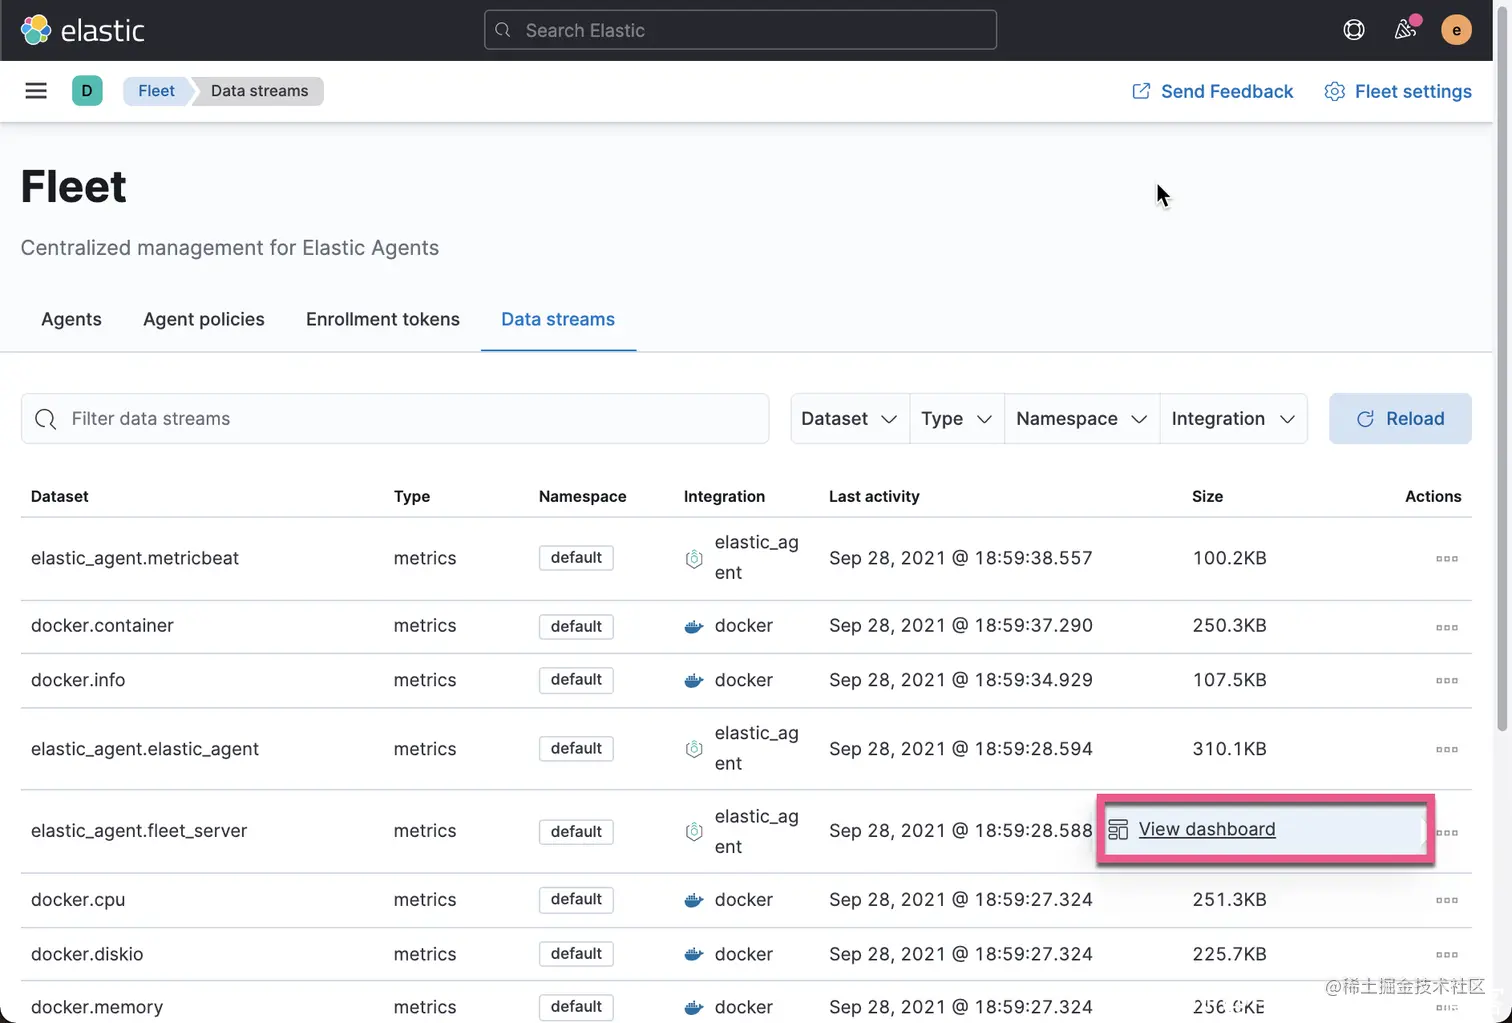
Task: Click the 310.1KB size value
Action: click(1229, 749)
